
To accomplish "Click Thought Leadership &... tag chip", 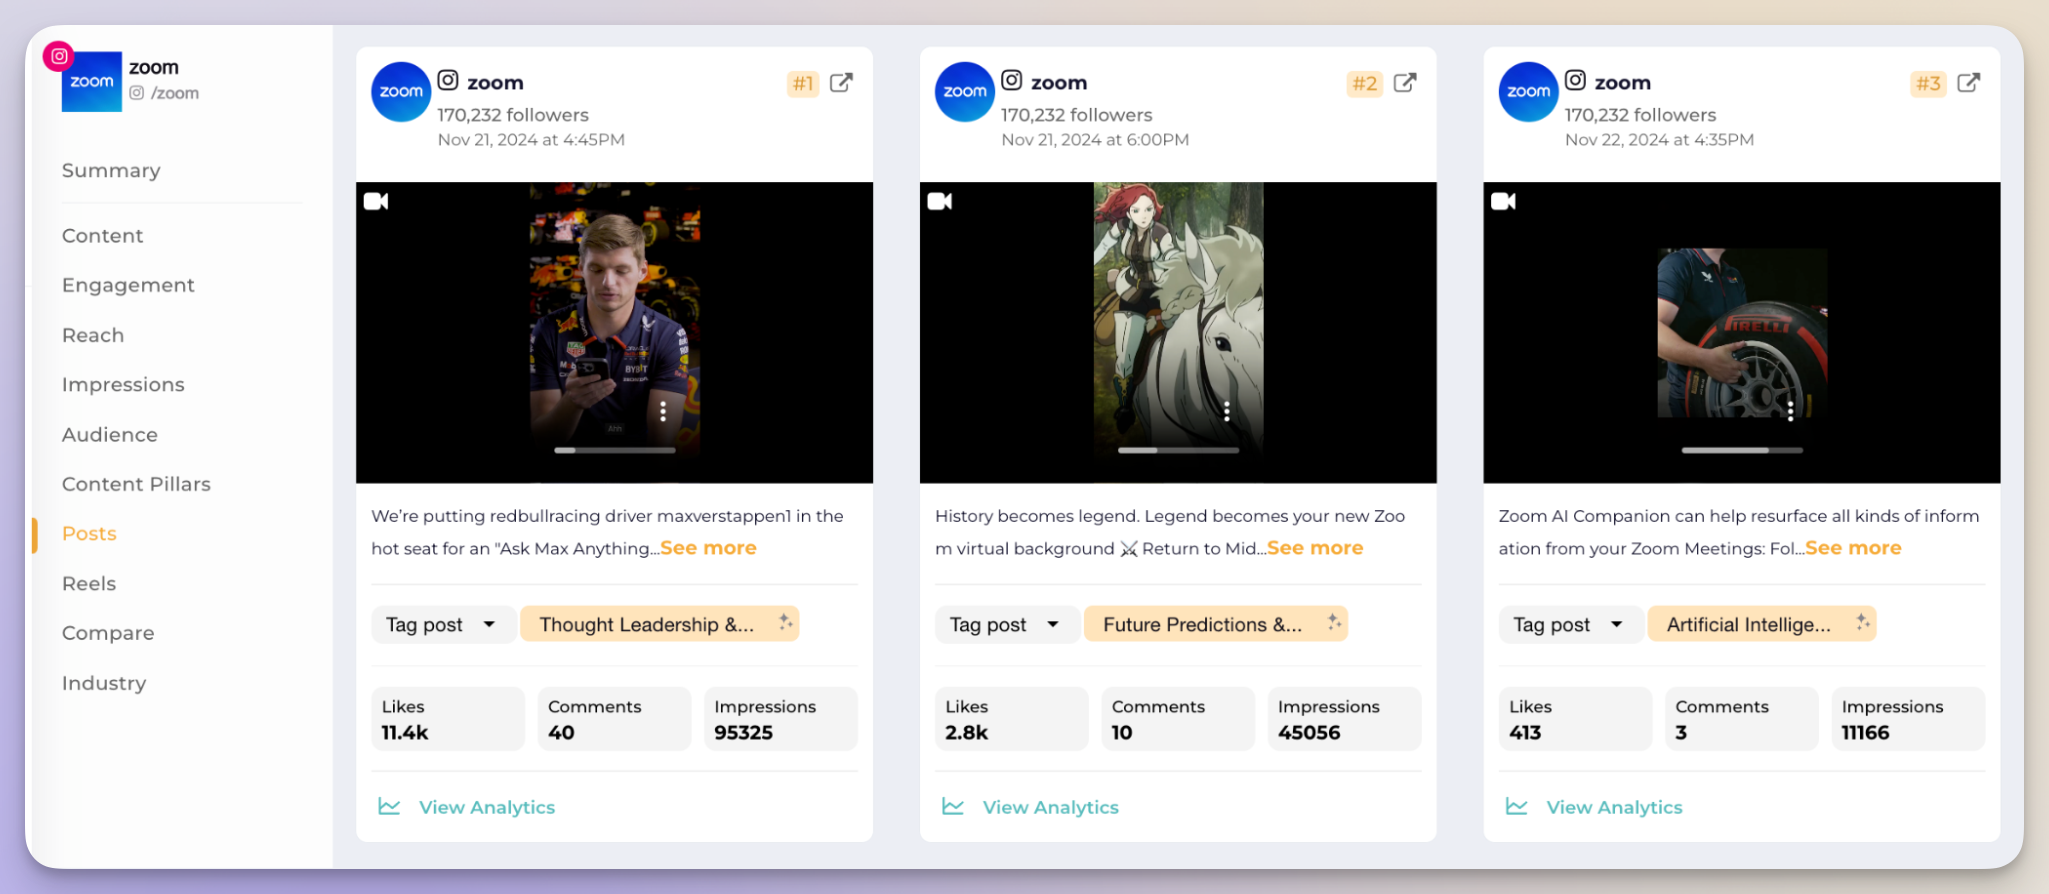I will (660, 624).
